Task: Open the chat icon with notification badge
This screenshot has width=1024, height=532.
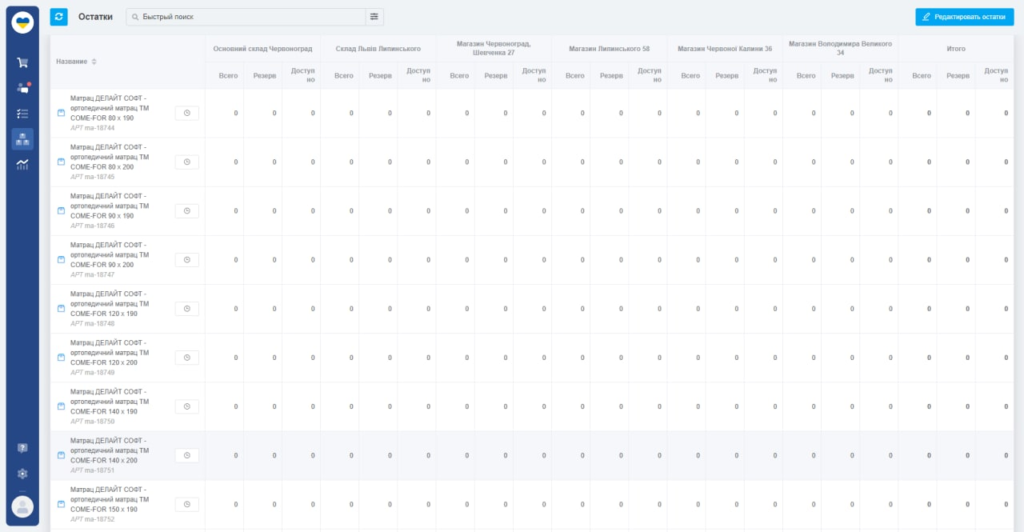Action: (22, 88)
